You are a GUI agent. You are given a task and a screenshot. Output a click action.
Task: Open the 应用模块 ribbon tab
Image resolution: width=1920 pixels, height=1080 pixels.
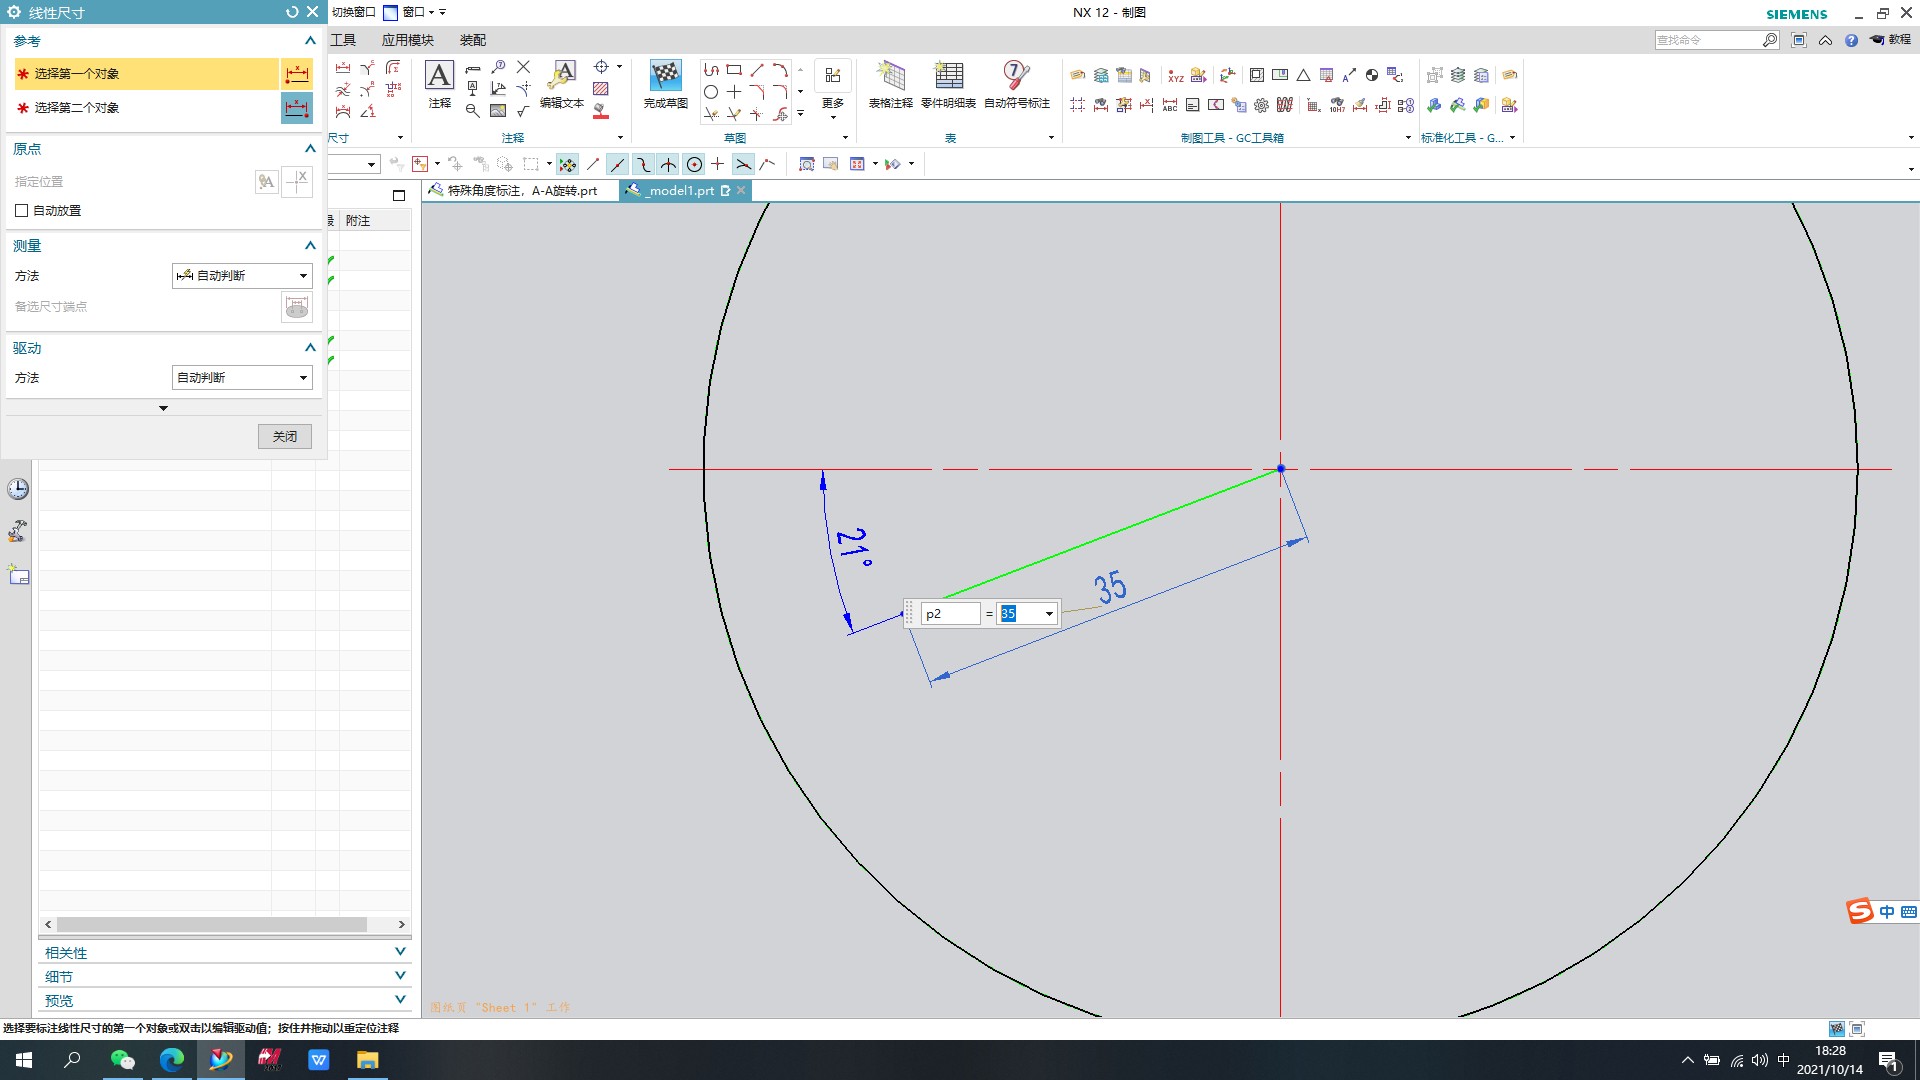pyautogui.click(x=407, y=40)
